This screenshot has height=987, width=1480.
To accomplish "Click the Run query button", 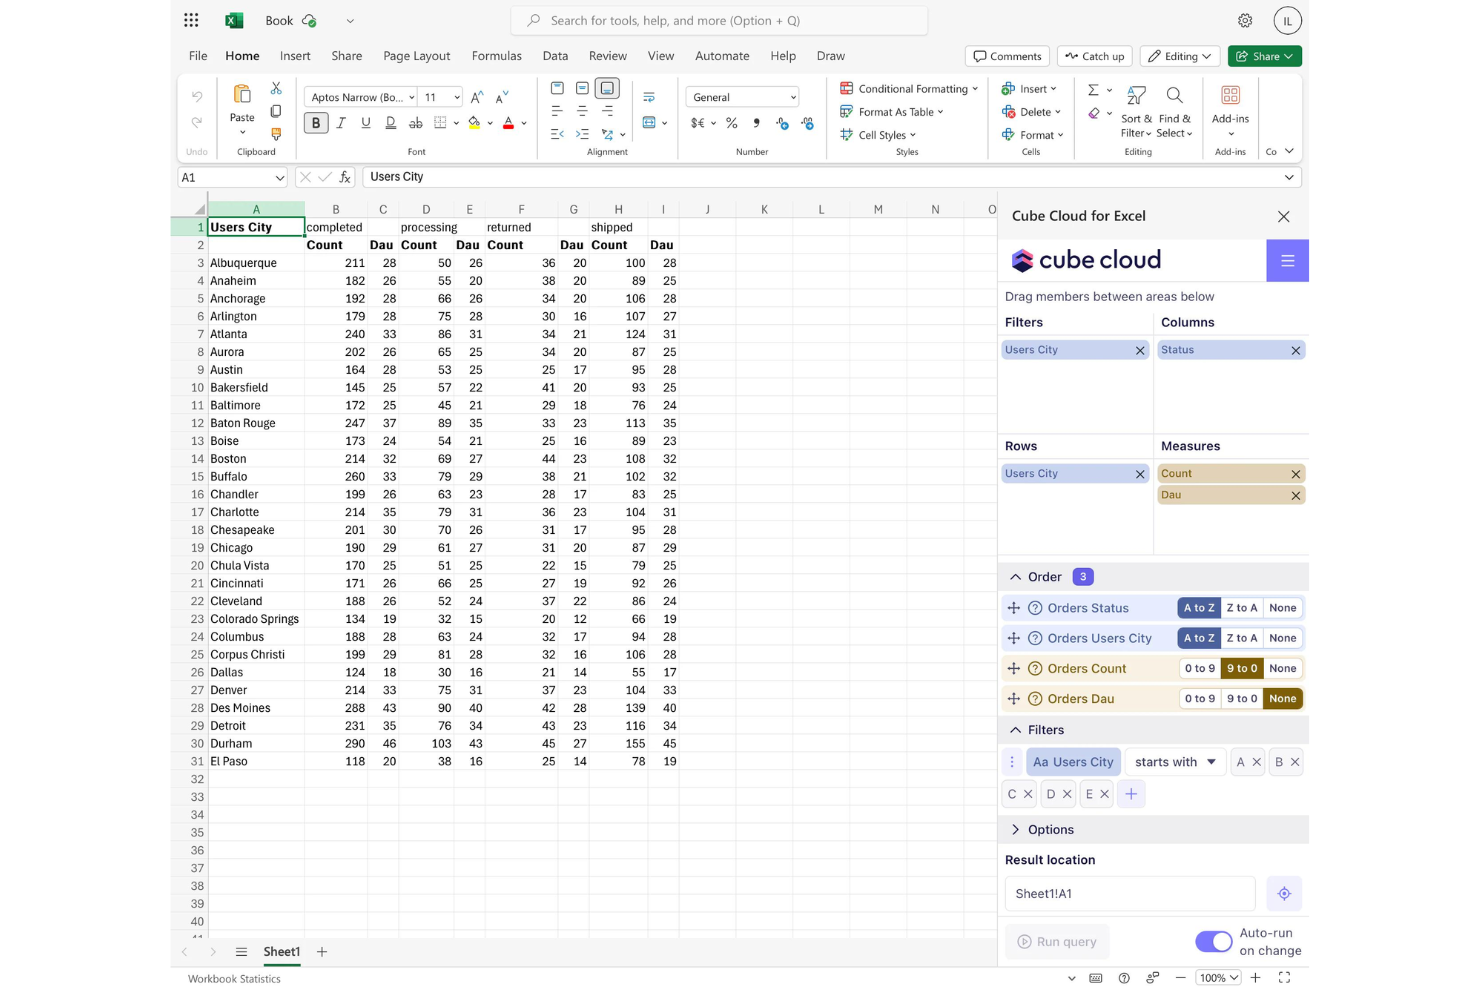I will (1057, 942).
